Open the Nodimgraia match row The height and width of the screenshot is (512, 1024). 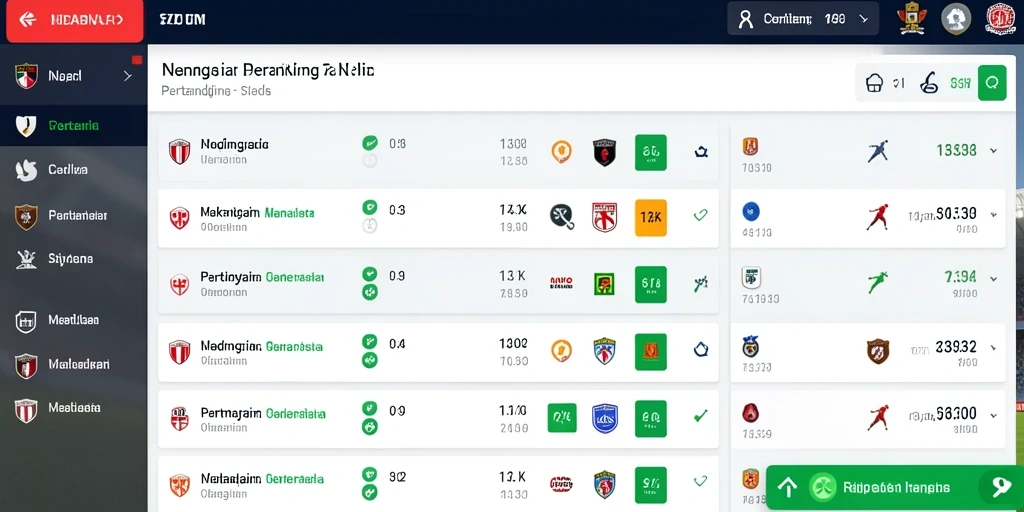438,152
